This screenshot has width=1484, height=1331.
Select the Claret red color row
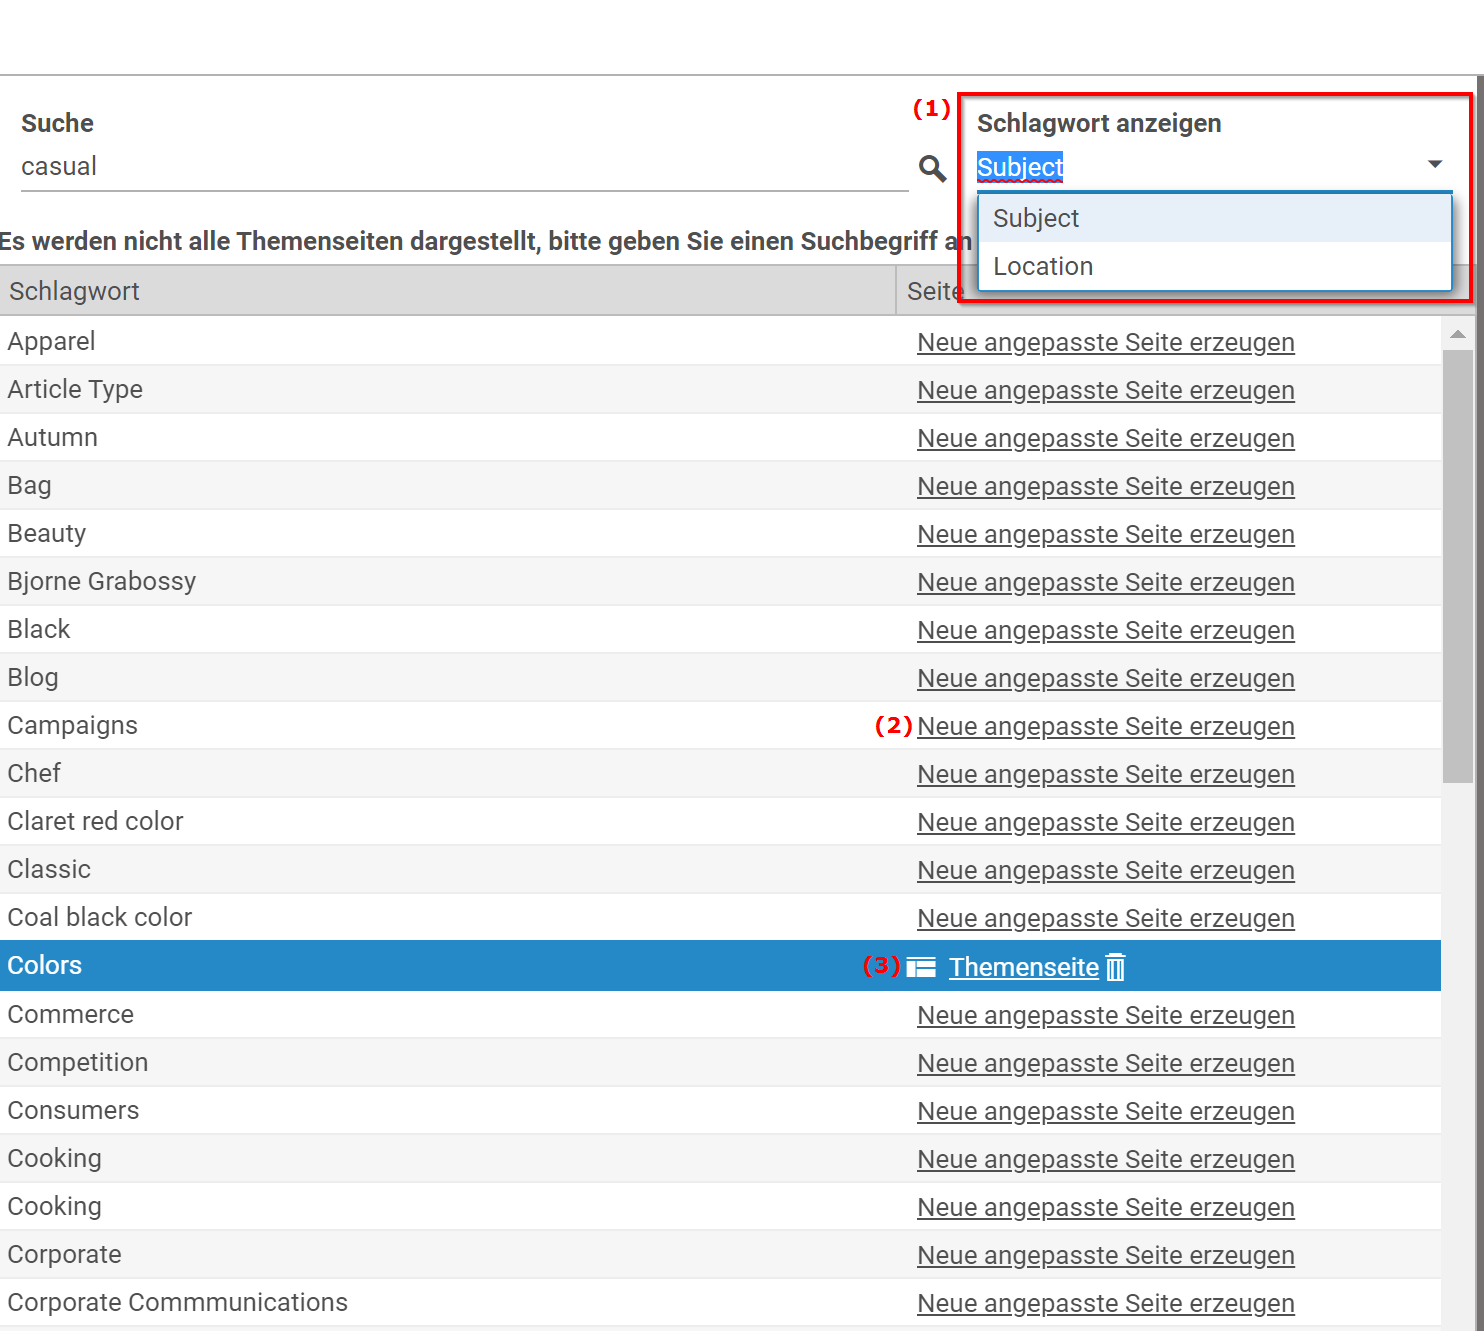pos(400,822)
